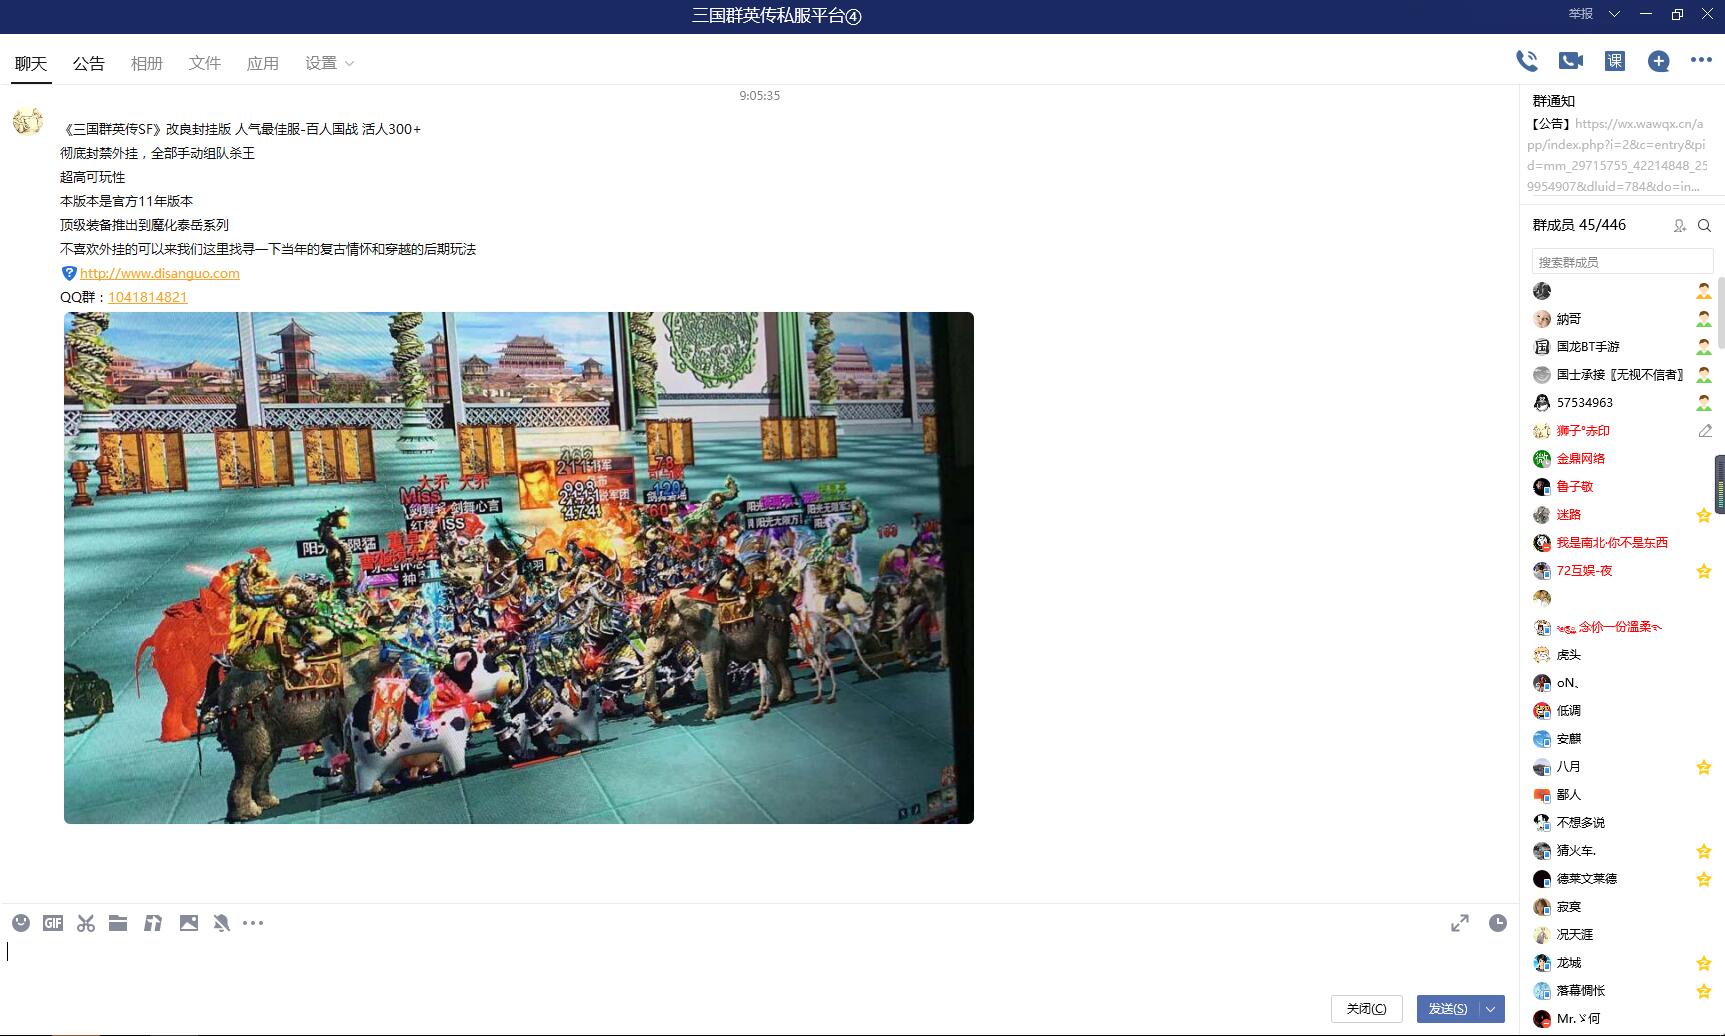Send a file via folder icon
This screenshot has height=1036, width=1725.
click(118, 923)
